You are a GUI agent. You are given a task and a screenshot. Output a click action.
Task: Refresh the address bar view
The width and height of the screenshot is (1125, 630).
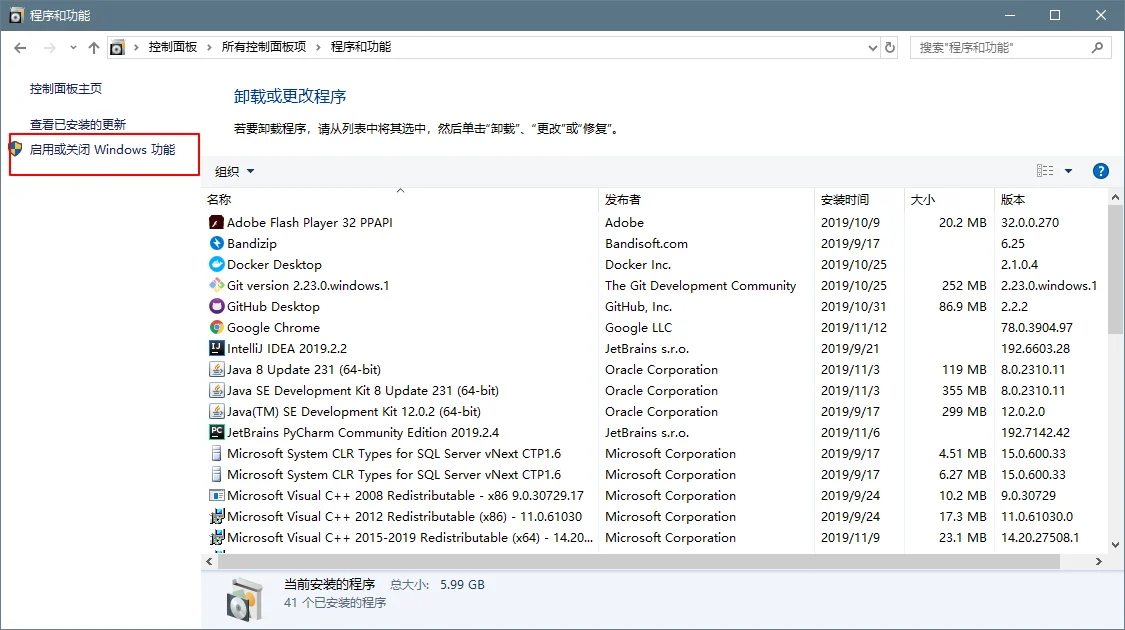pos(890,47)
